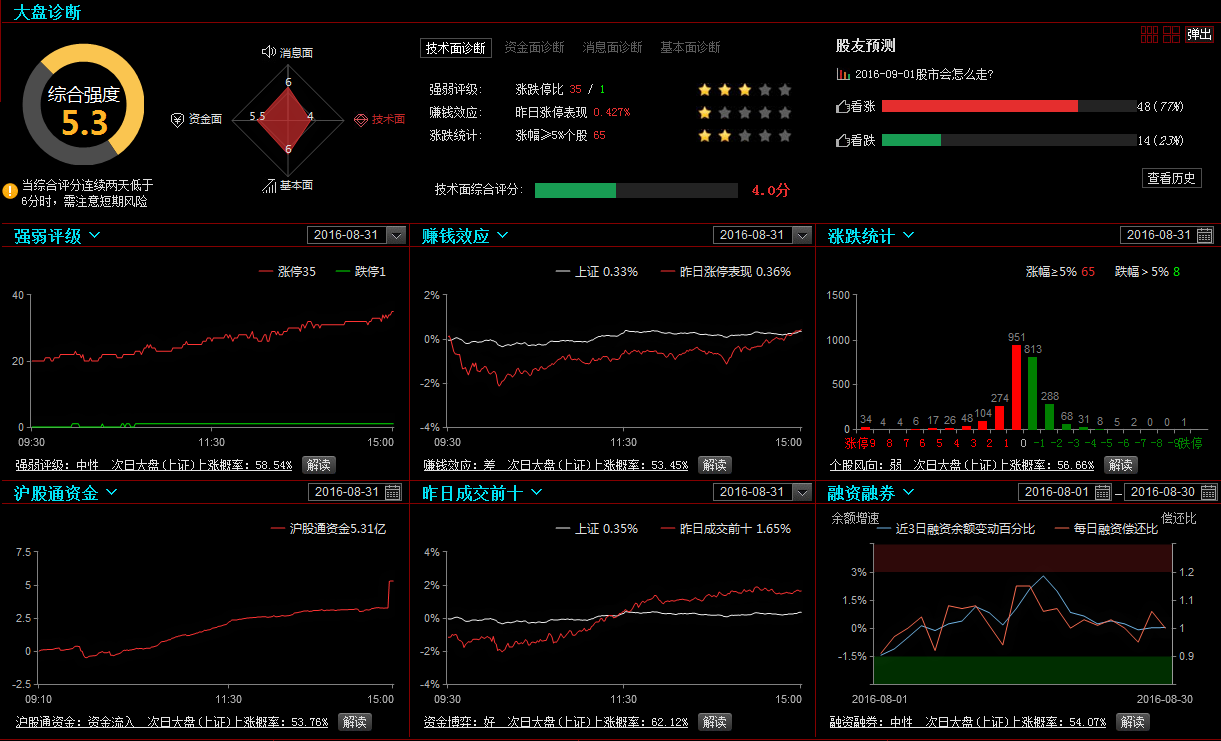Click the 综合强度 5.3 score ring
Screen dimensions: 1221x741
(x=84, y=105)
